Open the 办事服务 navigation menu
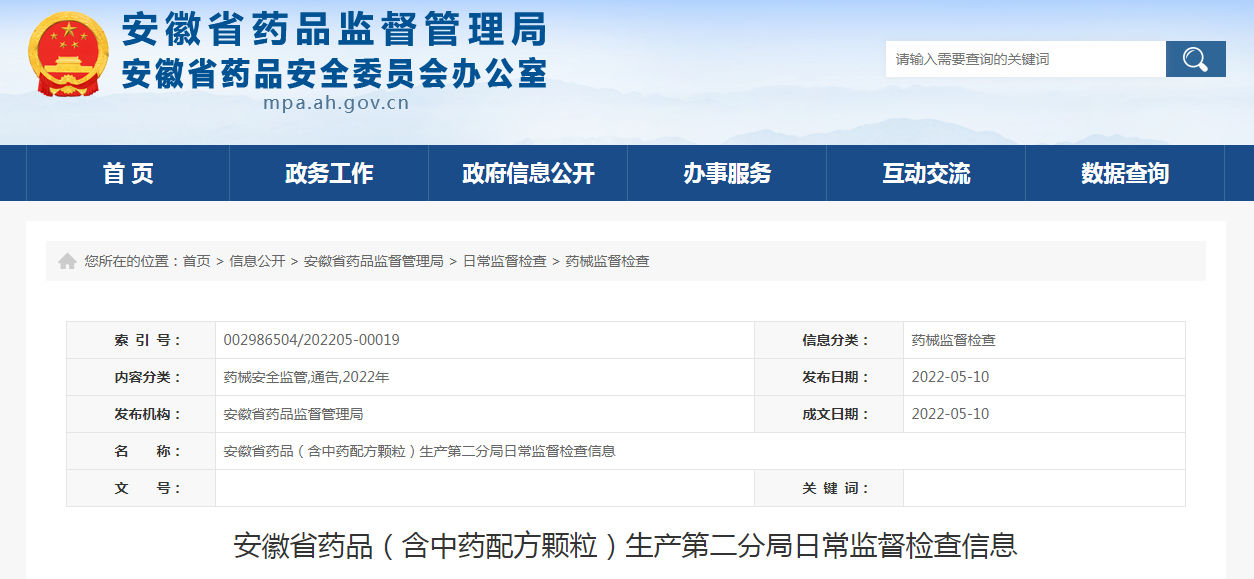 (x=727, y=173)
